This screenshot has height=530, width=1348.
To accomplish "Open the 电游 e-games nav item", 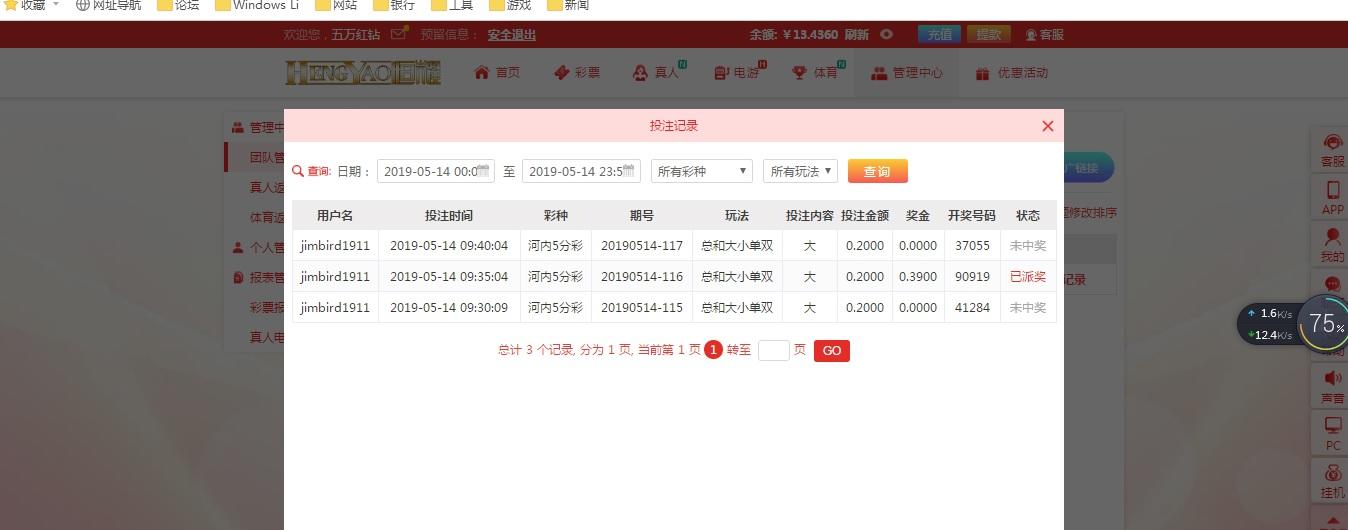I will click(738, 73).
